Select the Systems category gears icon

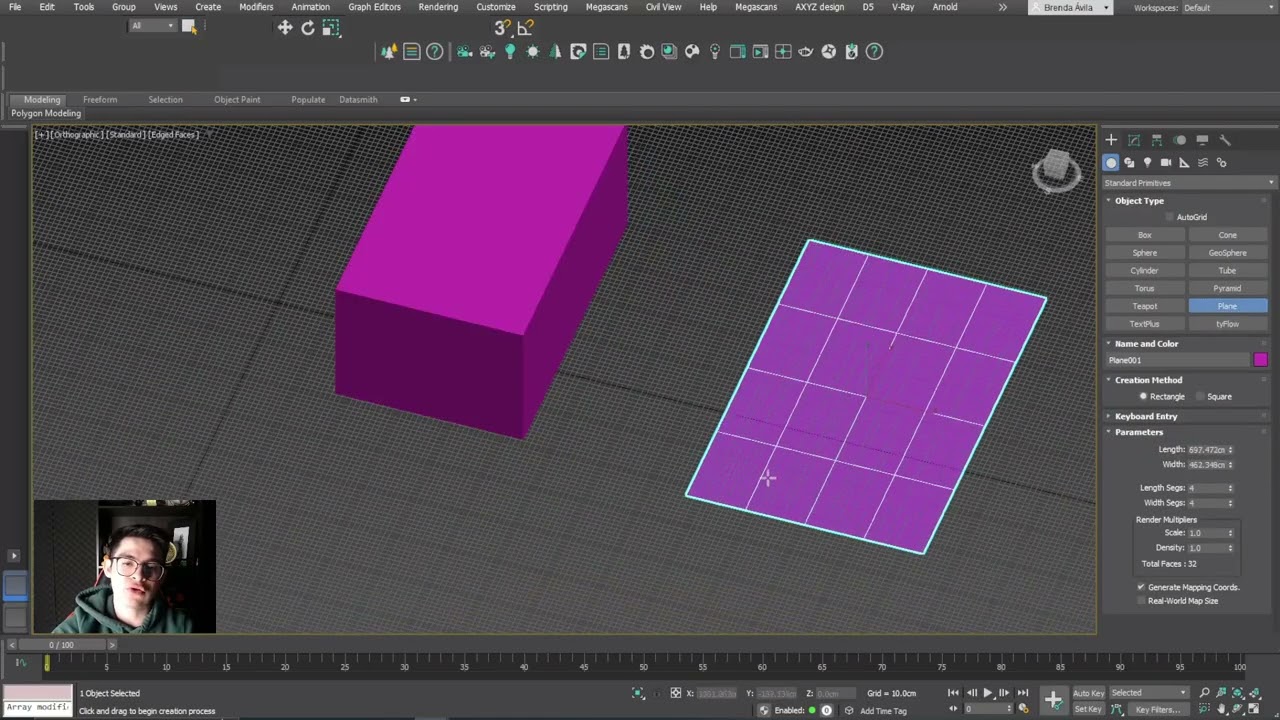coord(1221,162)
